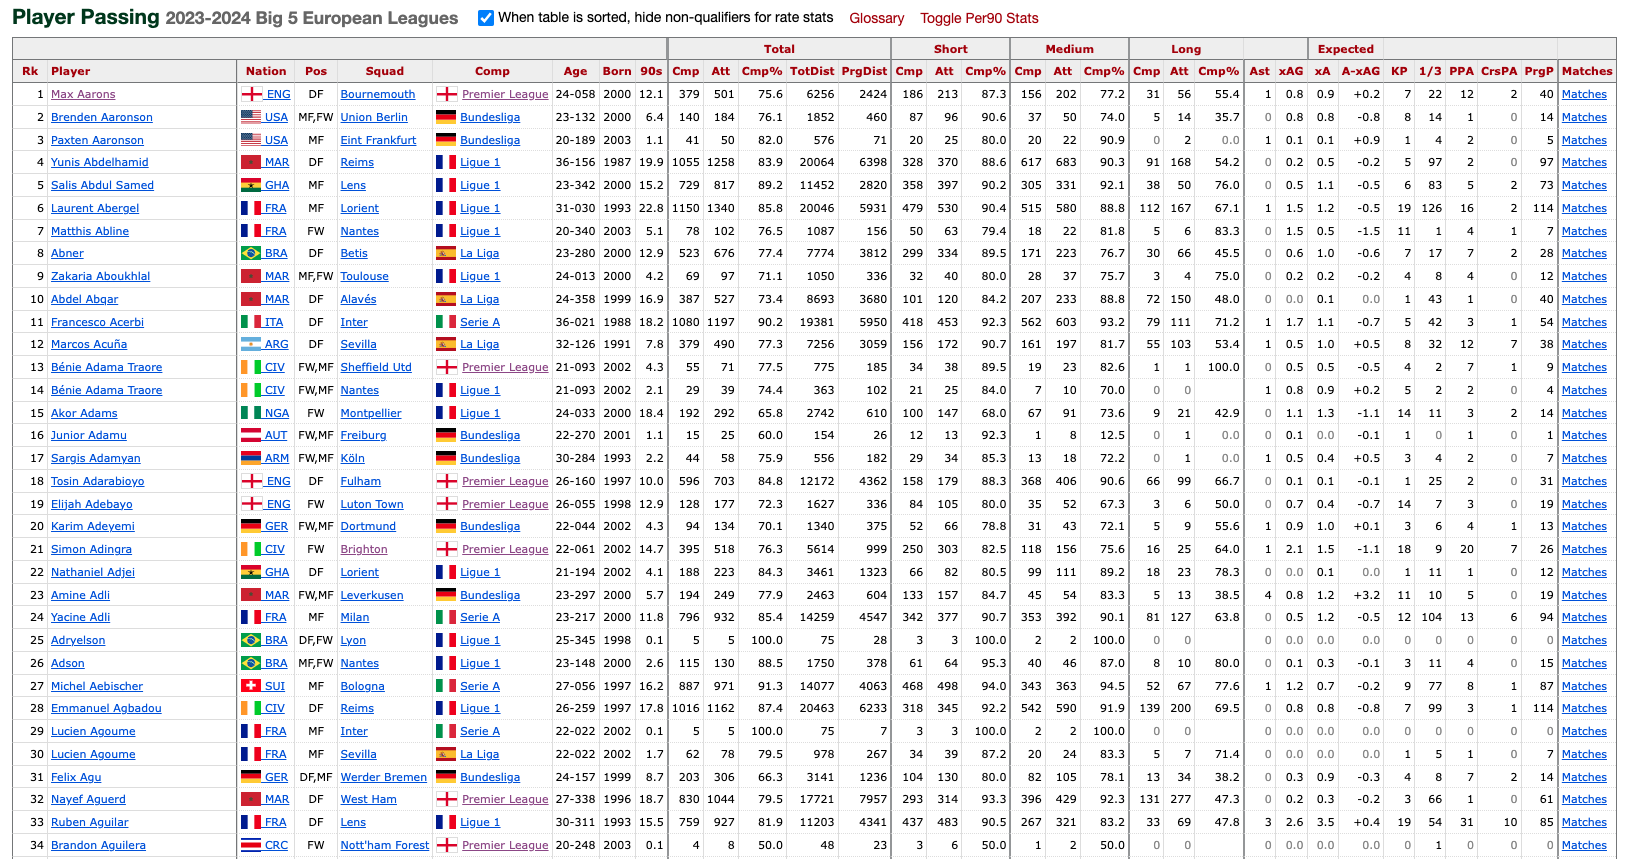Click Ivory Coast flag in Sheffield Utd Traore row
This screenshot has height=859, width=1627.
click(251, 367)
